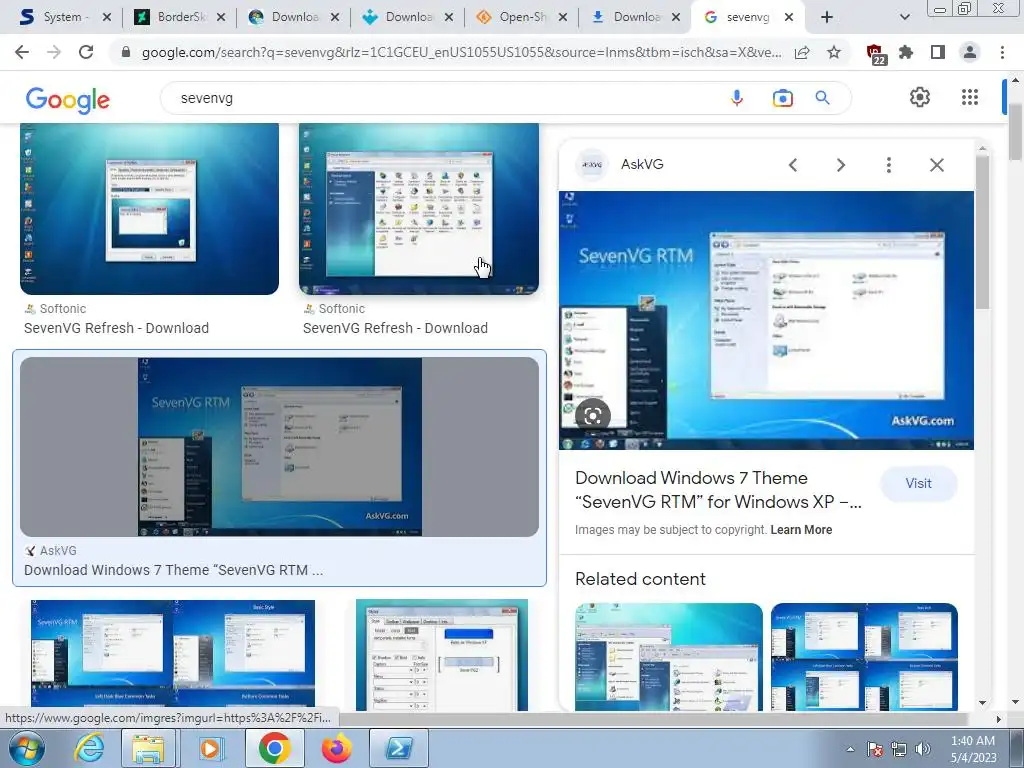Open more options in the AskVG preview panel
Image resolution: width=1024 pixels, height=768 pixels.
pyautogui.click(x=888, y=165)
